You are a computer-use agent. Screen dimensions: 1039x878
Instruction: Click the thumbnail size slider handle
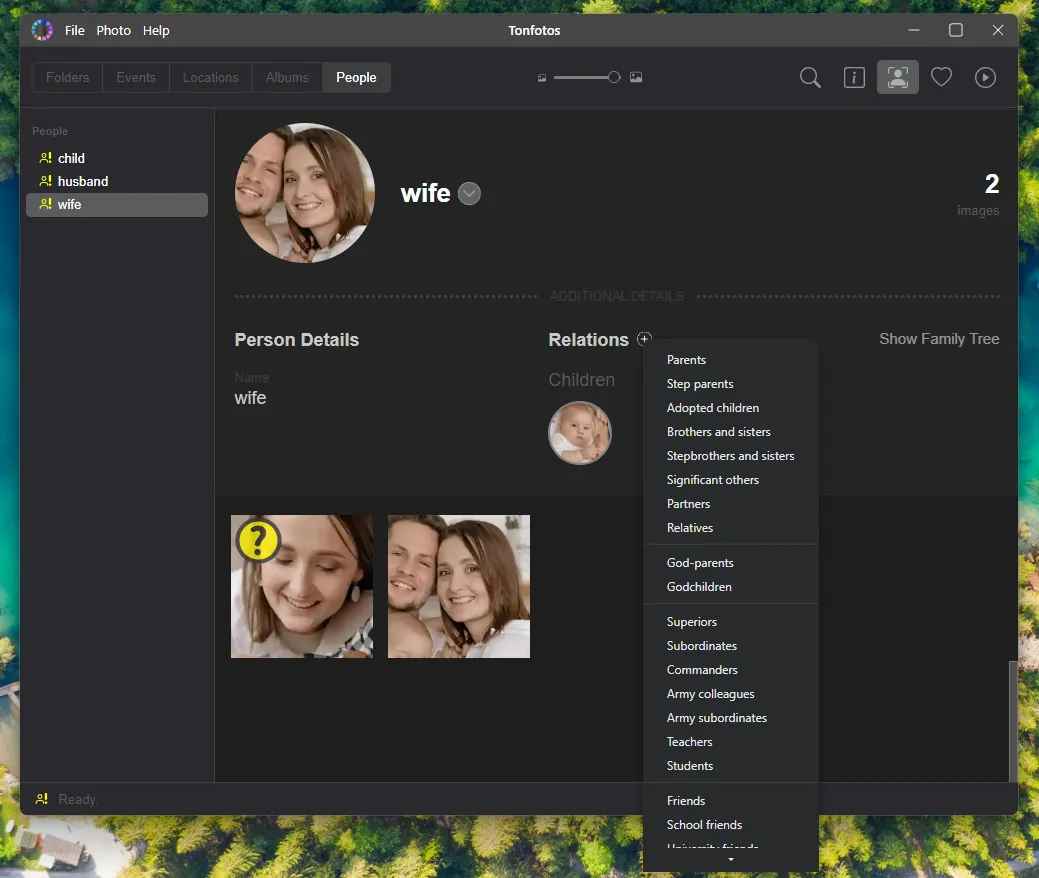[614, 78]
